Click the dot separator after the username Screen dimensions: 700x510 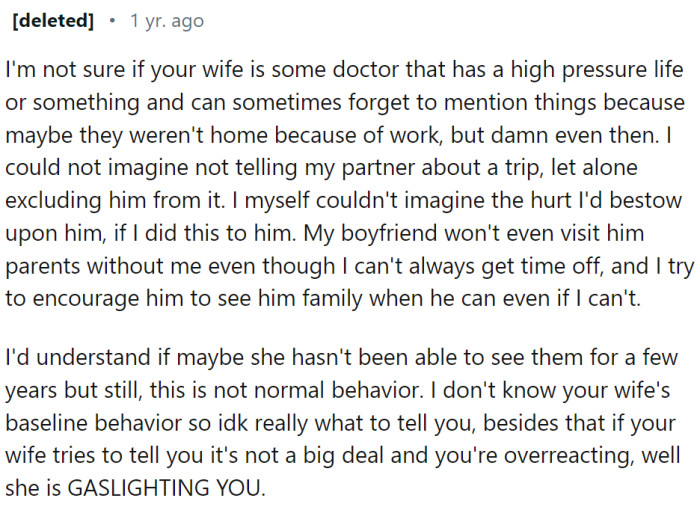(111, 21)
